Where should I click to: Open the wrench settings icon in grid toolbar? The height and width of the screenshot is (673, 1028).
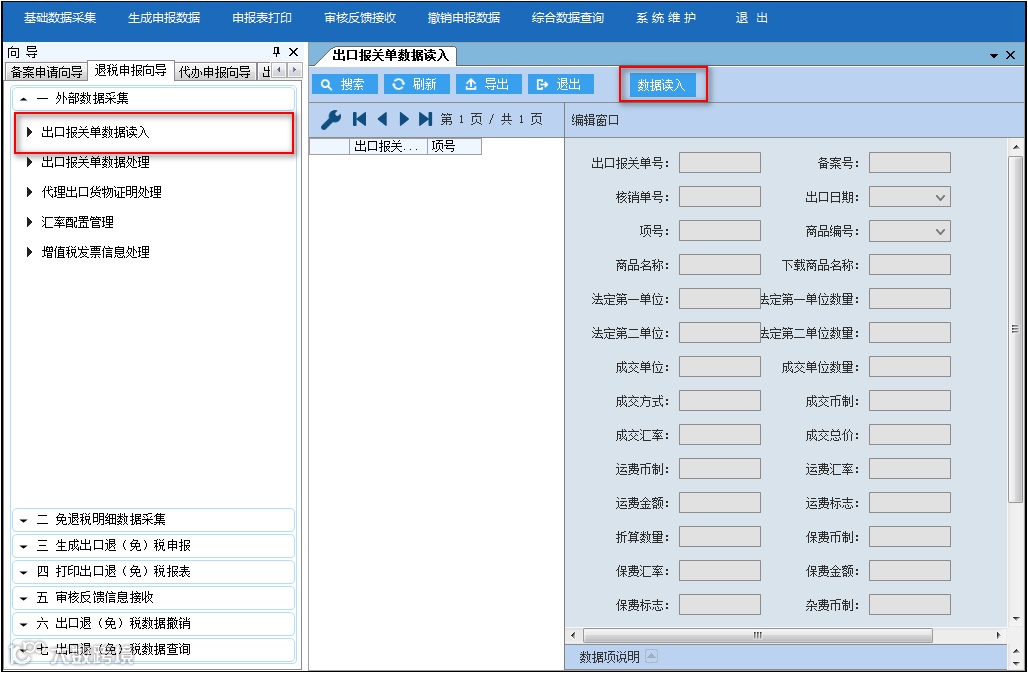[x=330, y=119]
